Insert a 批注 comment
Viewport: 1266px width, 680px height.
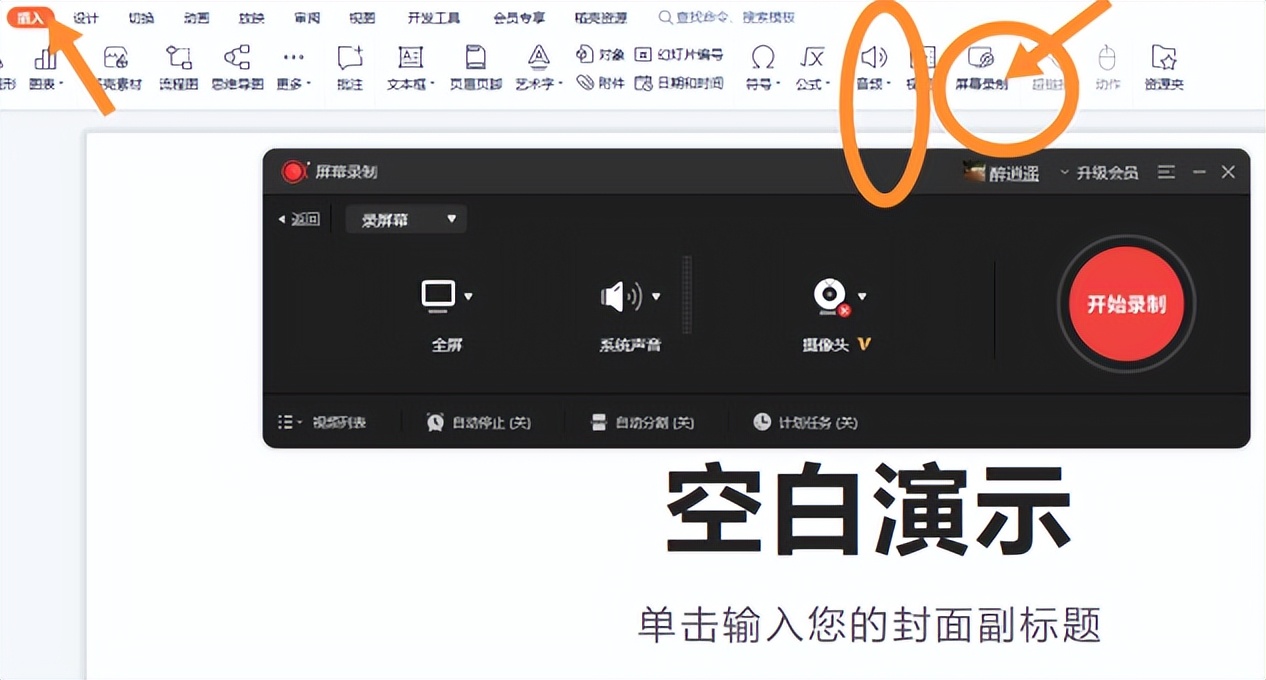348,65
